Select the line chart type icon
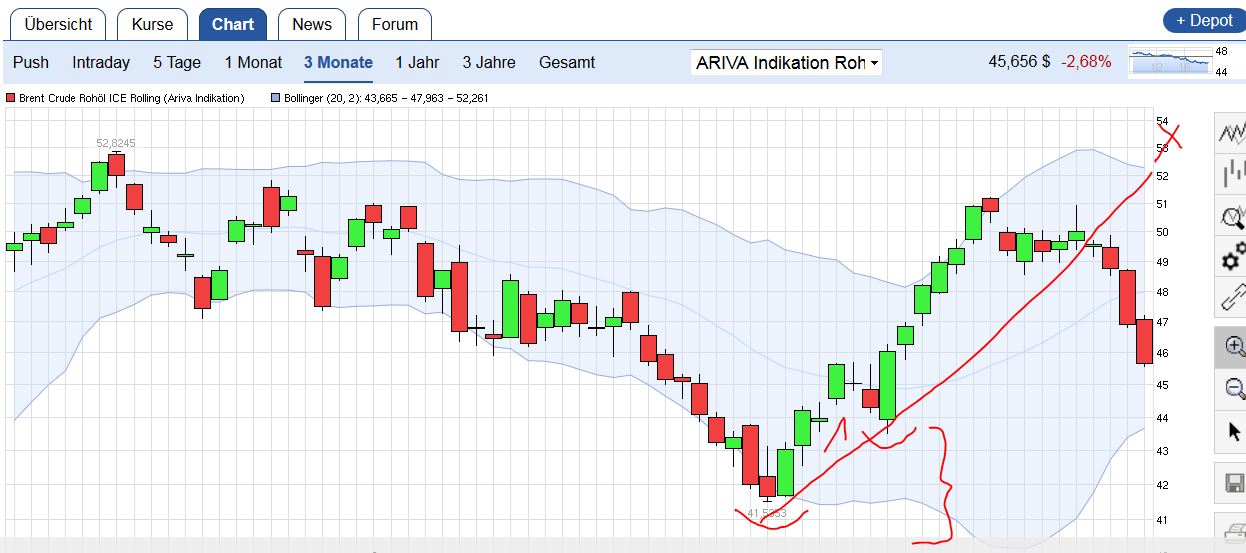 (x=1232, y=132)
